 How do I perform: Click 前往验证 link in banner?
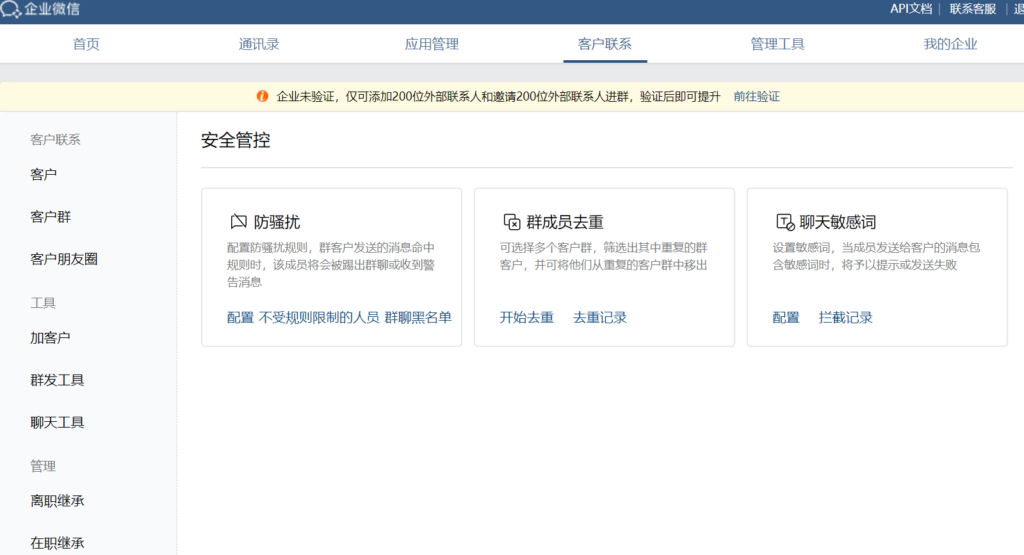(756, 97)
